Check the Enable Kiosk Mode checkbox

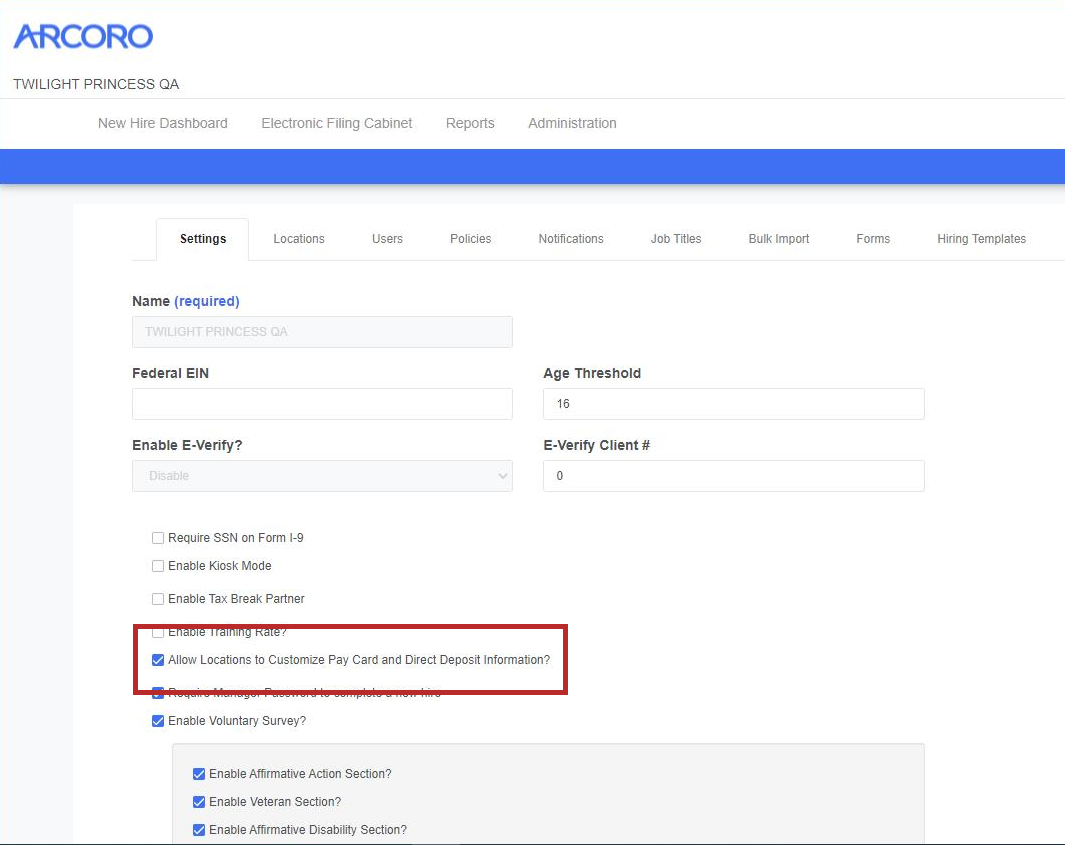pyautogui.click(x=158, y=566)
